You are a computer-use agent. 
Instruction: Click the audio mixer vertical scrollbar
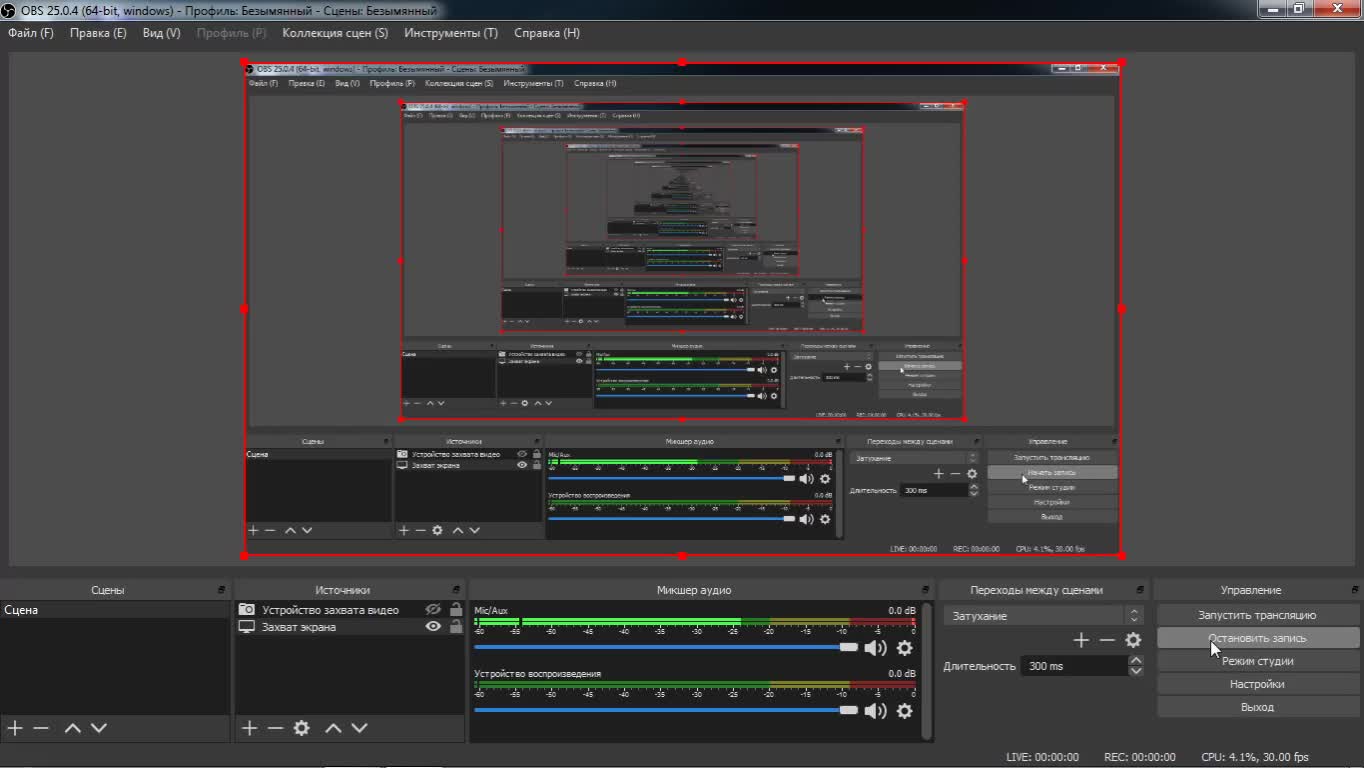pyautogui.click(x=927, y=670)
